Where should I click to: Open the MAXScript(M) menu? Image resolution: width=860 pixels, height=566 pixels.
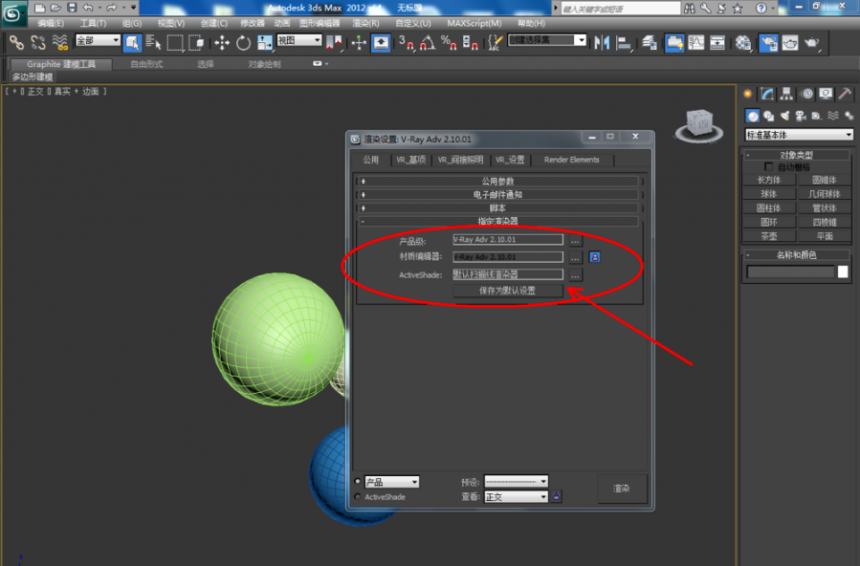(x=474, y=23)
